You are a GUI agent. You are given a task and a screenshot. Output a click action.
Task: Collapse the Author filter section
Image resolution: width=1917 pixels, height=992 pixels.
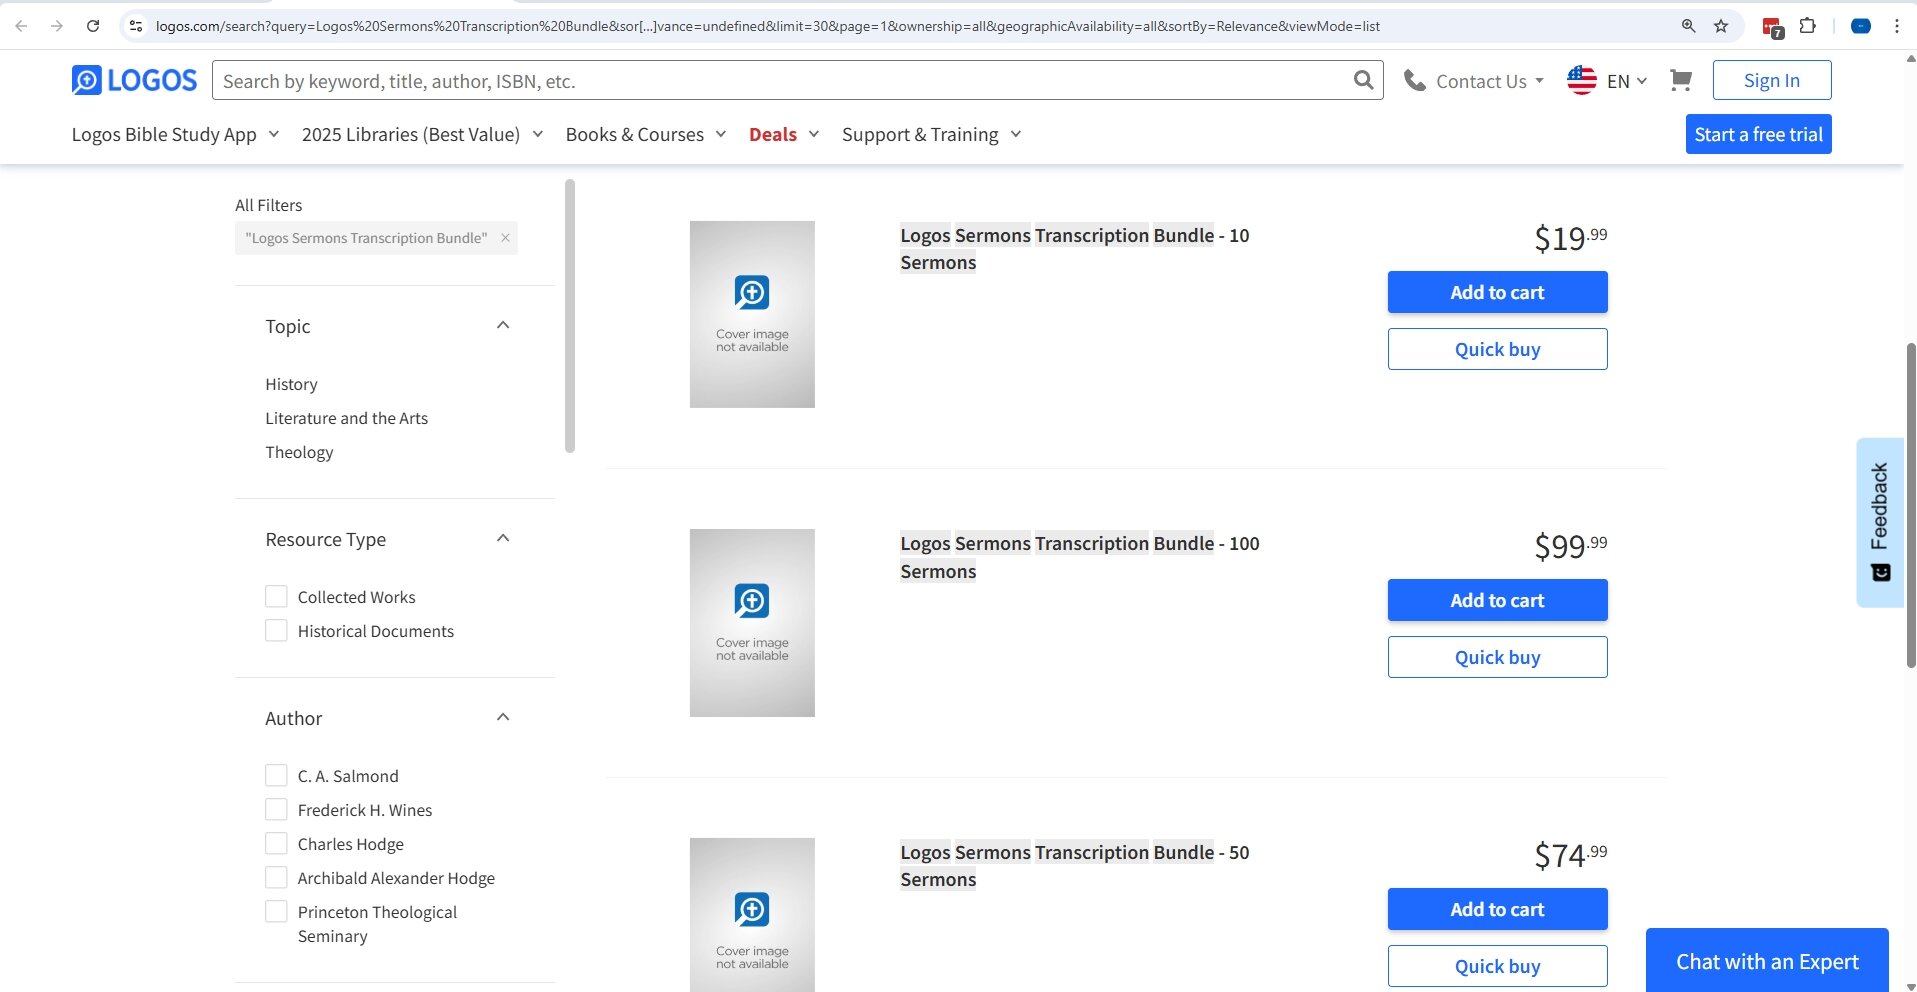[503, 717]
